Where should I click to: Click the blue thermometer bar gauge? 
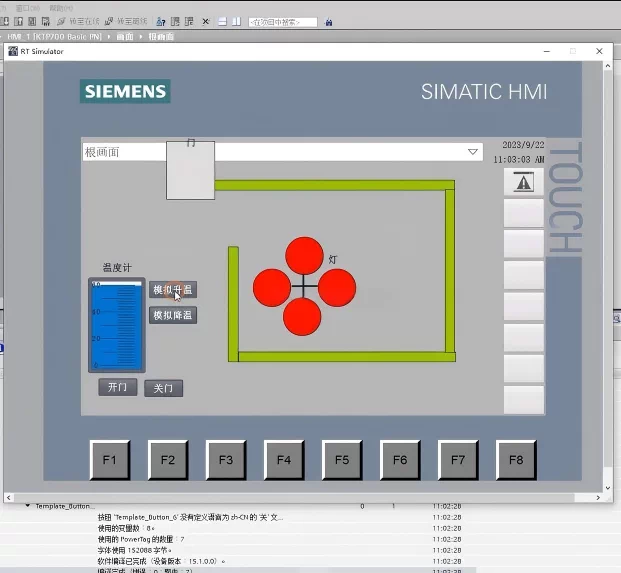click(x=117, y=325)
